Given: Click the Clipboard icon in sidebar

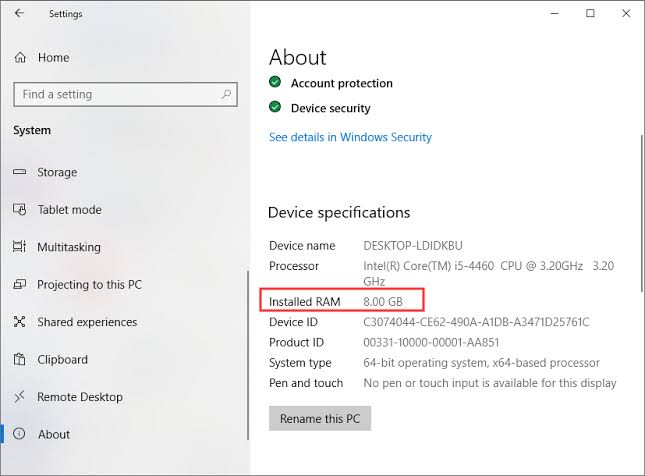Looking at the screenshot, I should [x=19, y=359].
